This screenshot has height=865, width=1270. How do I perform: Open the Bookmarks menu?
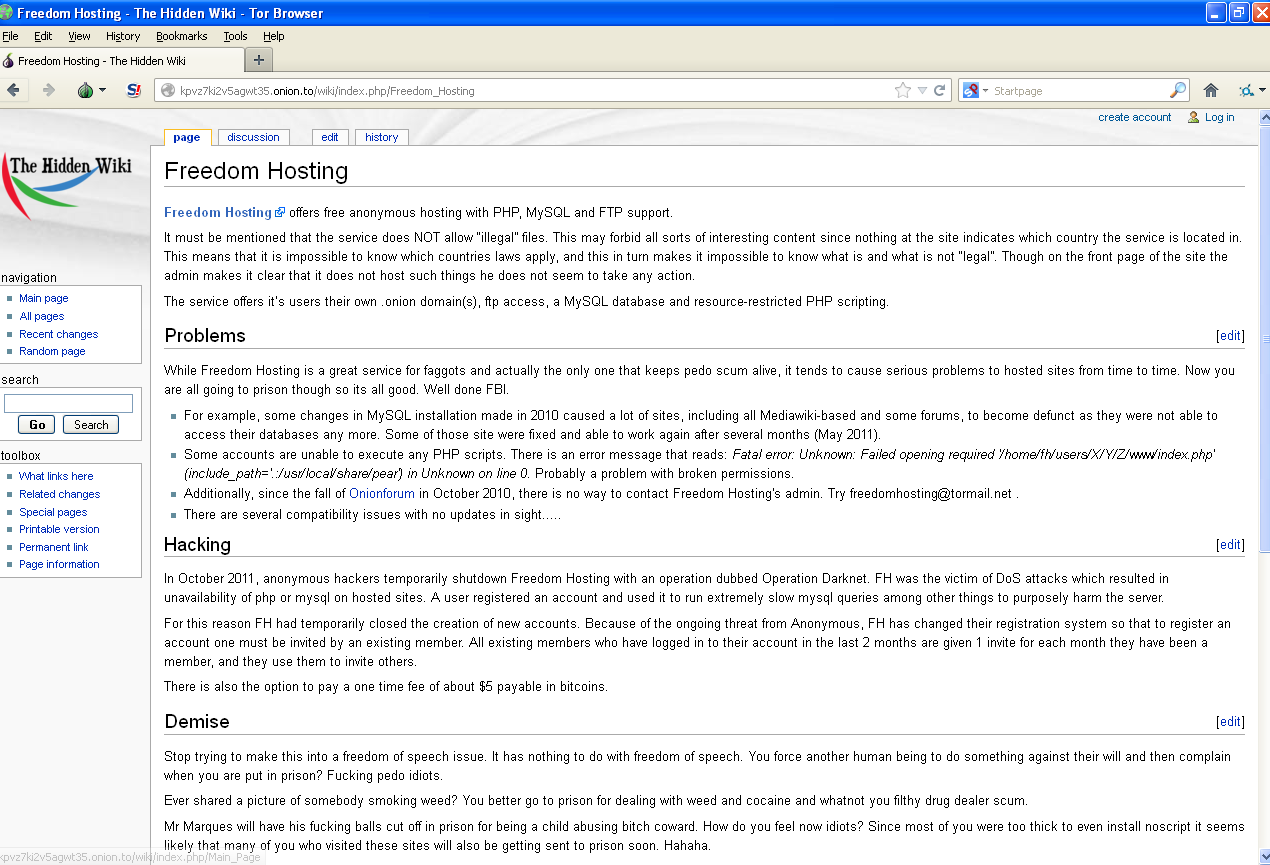[182, 36]
